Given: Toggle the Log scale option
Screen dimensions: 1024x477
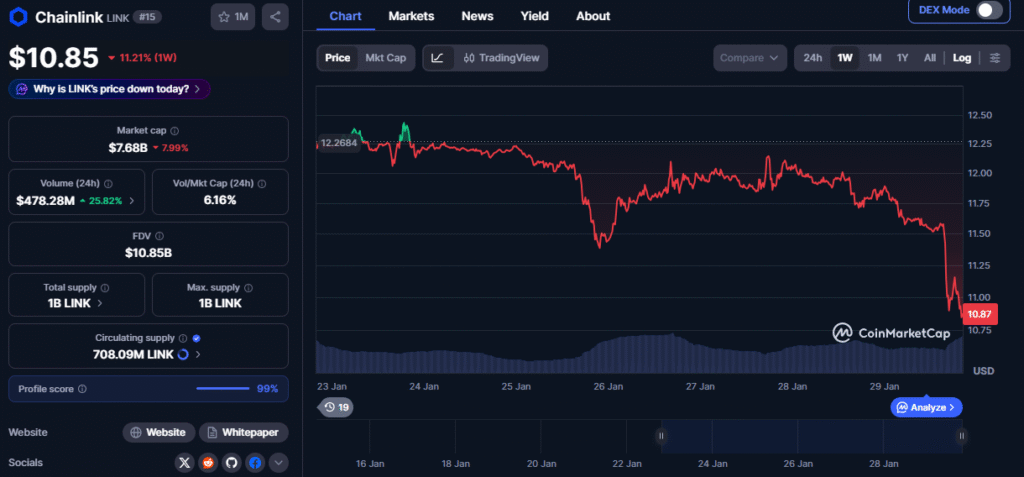Looking at the screenshot, I should click(961, 58).
